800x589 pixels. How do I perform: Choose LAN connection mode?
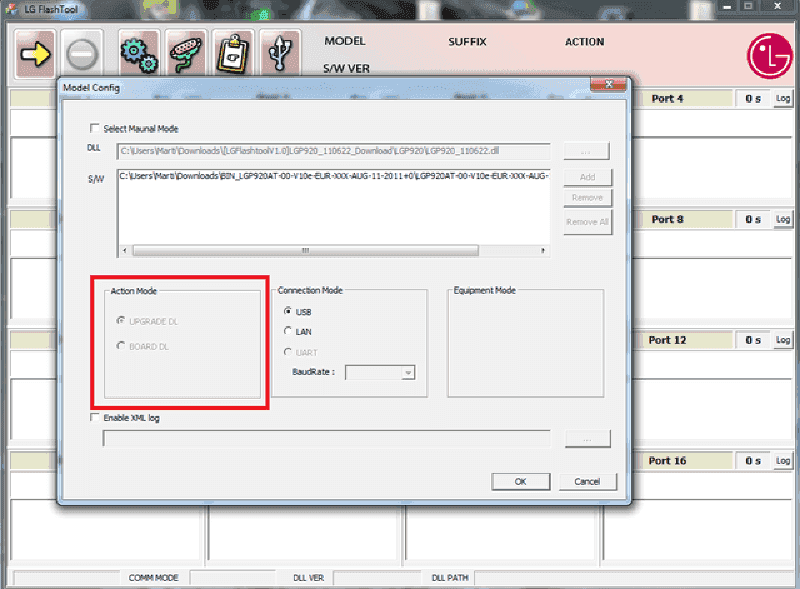288,331
